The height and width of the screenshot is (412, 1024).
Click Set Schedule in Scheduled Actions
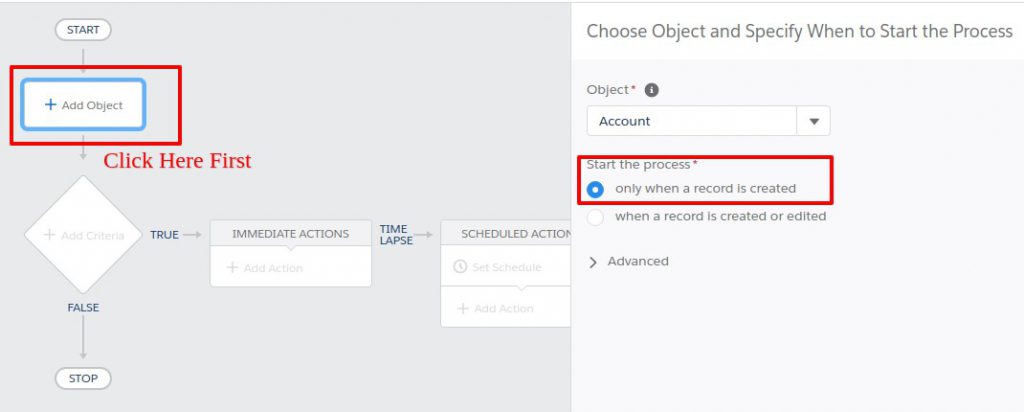(505, 267)
